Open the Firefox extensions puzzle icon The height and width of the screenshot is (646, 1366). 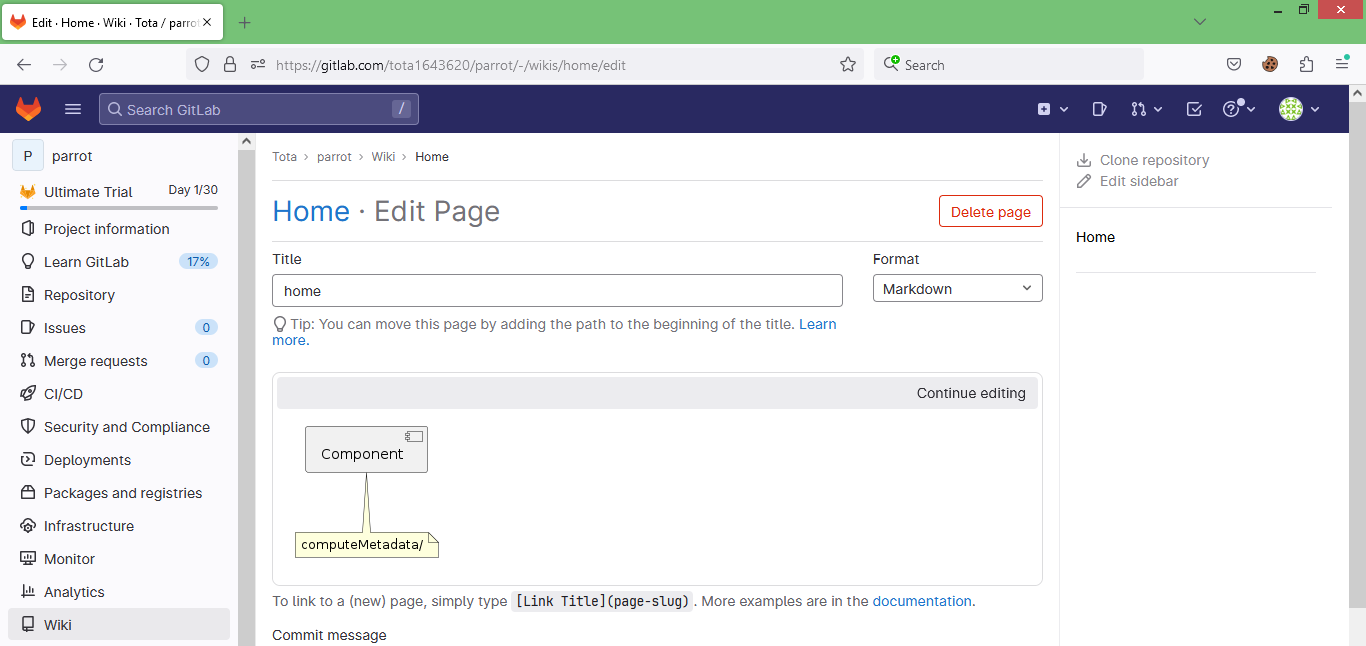click(1306, 65)
